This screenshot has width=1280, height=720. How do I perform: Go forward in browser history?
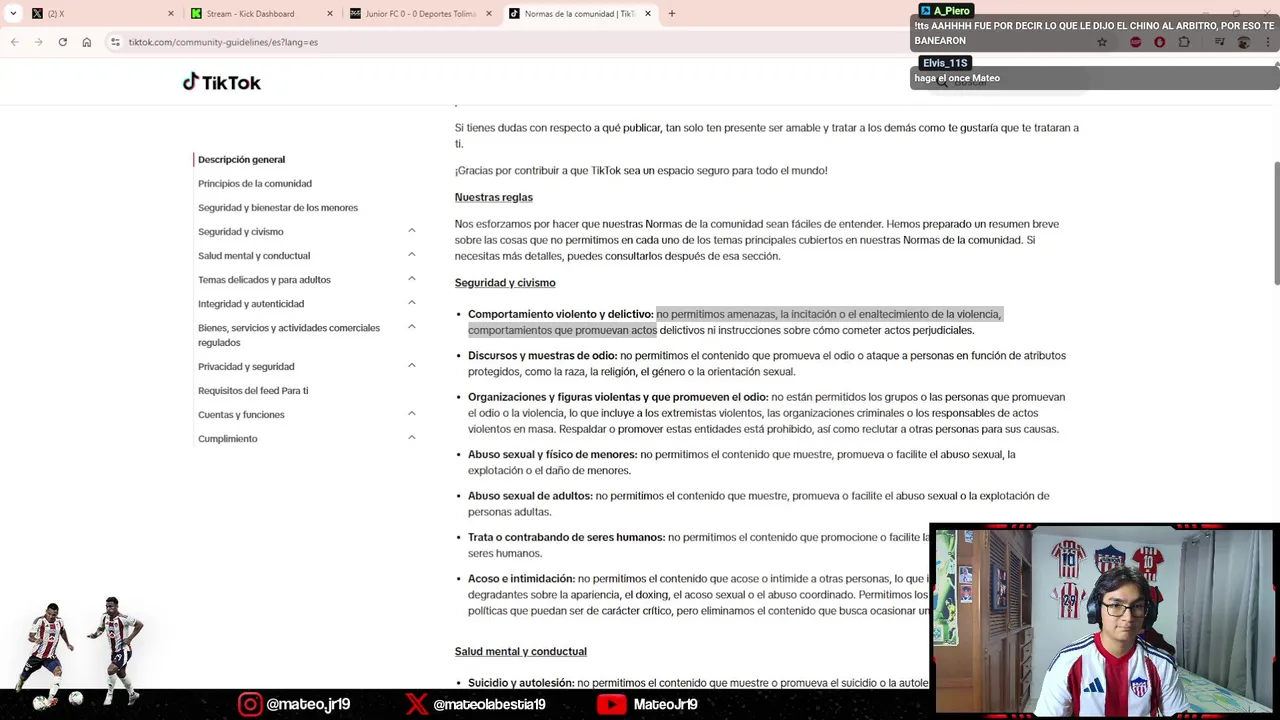click(x=38, y=42)
